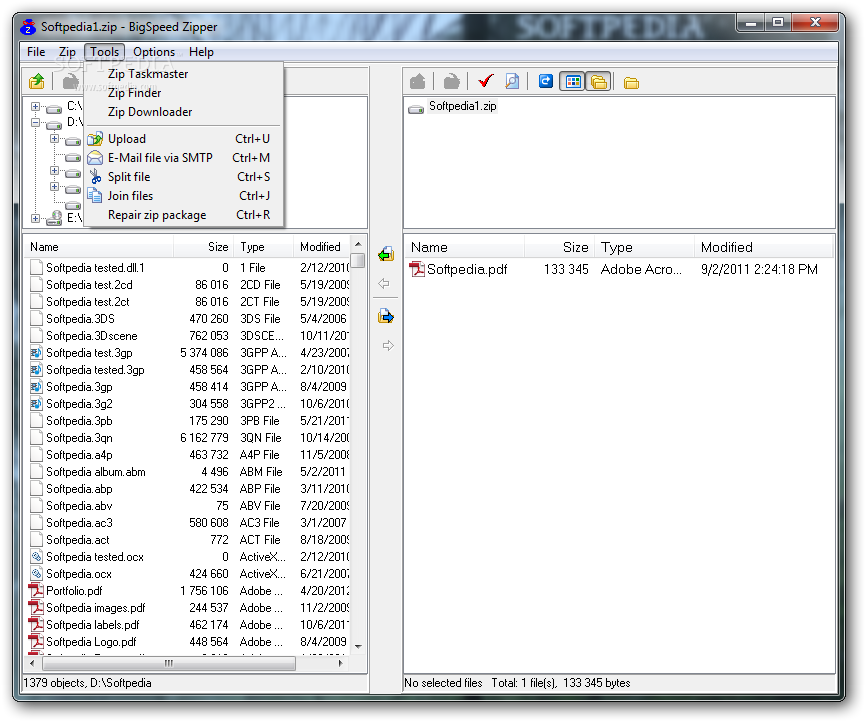Open the Options menu
This screenshot has height=722, width=866.
tap(154, 52)
